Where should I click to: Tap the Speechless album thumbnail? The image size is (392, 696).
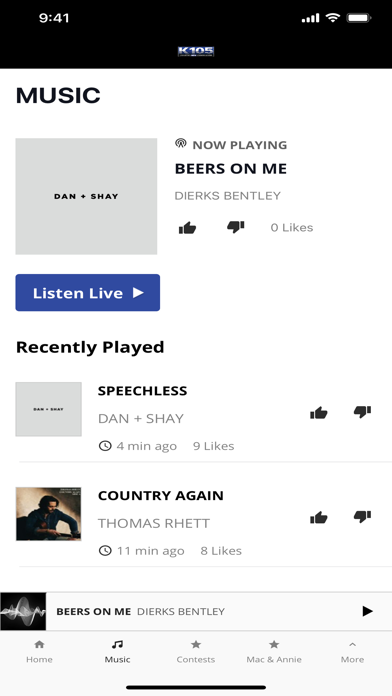click(48, 409)
